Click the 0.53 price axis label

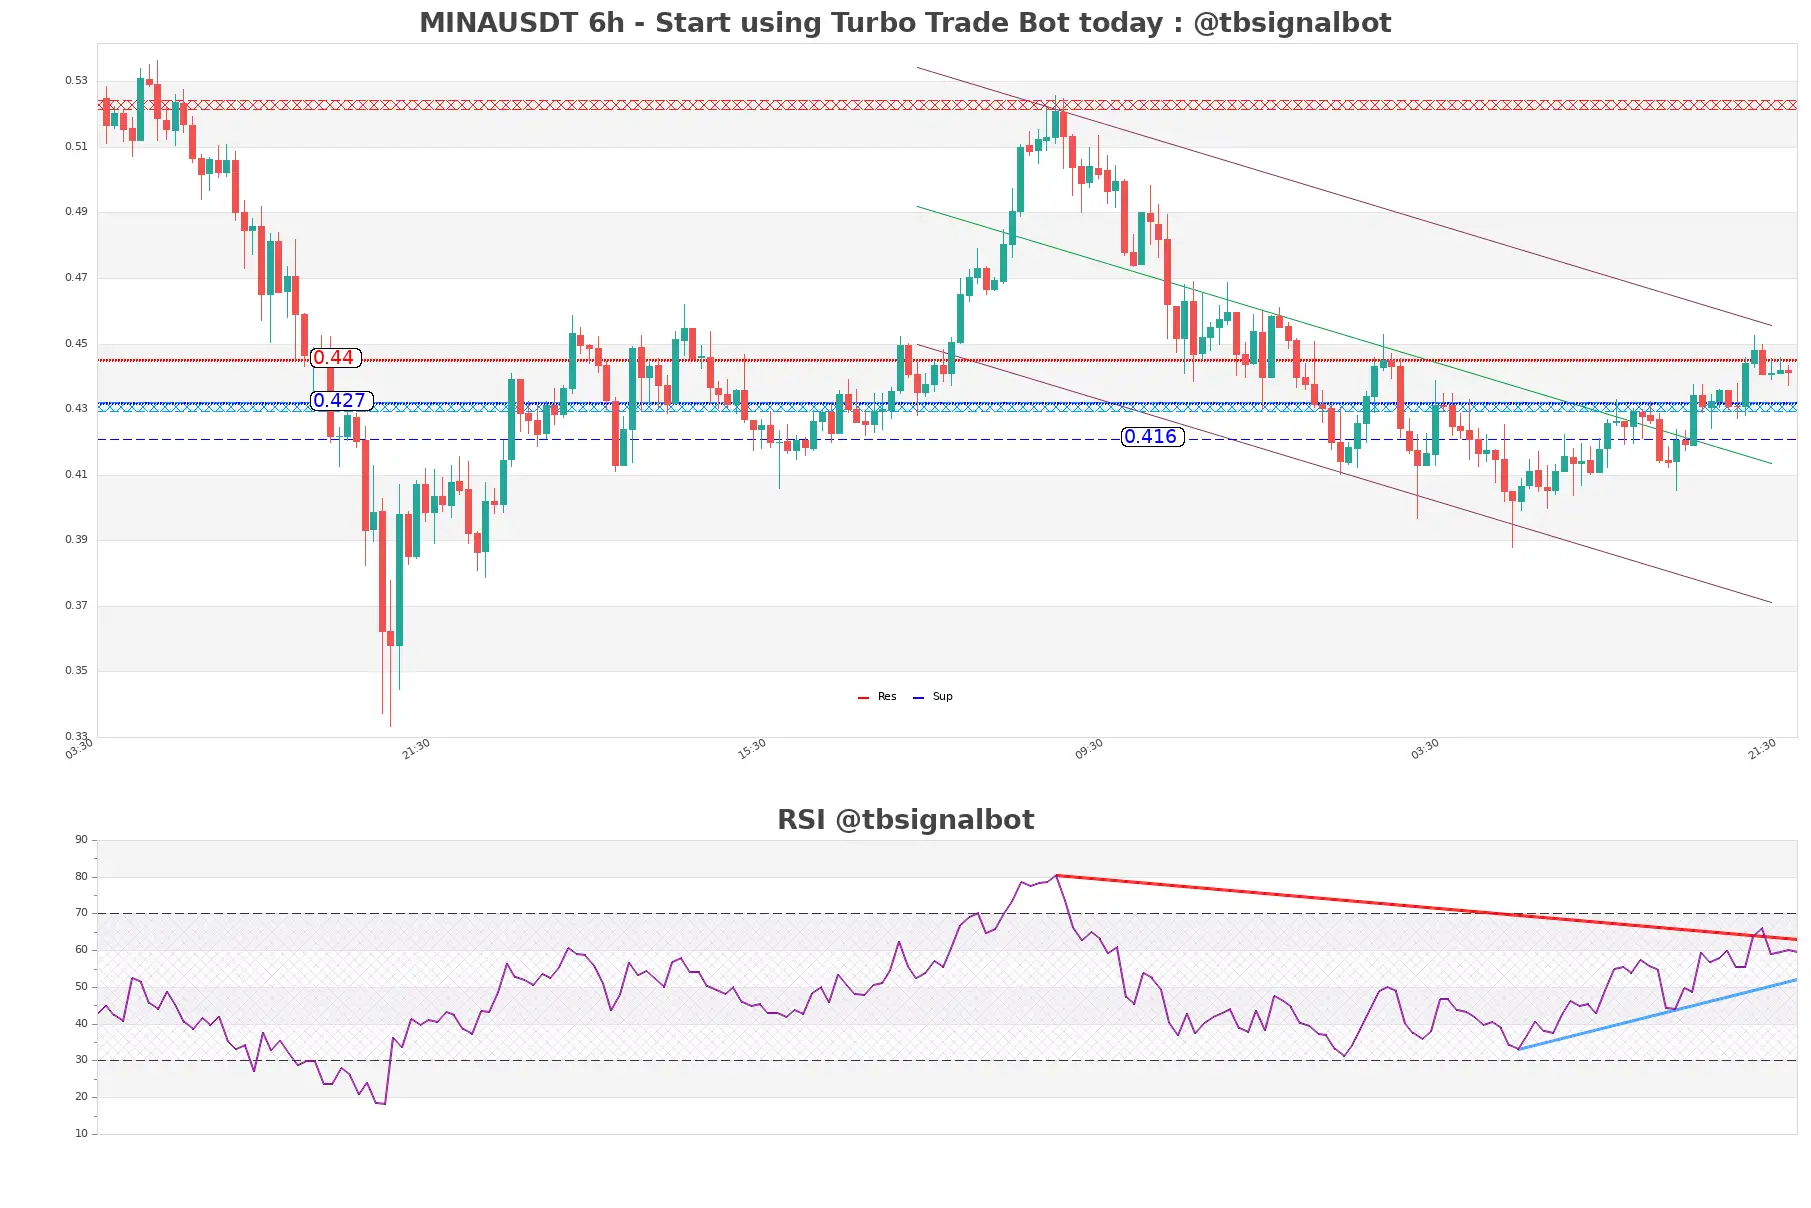pos(76,81)
